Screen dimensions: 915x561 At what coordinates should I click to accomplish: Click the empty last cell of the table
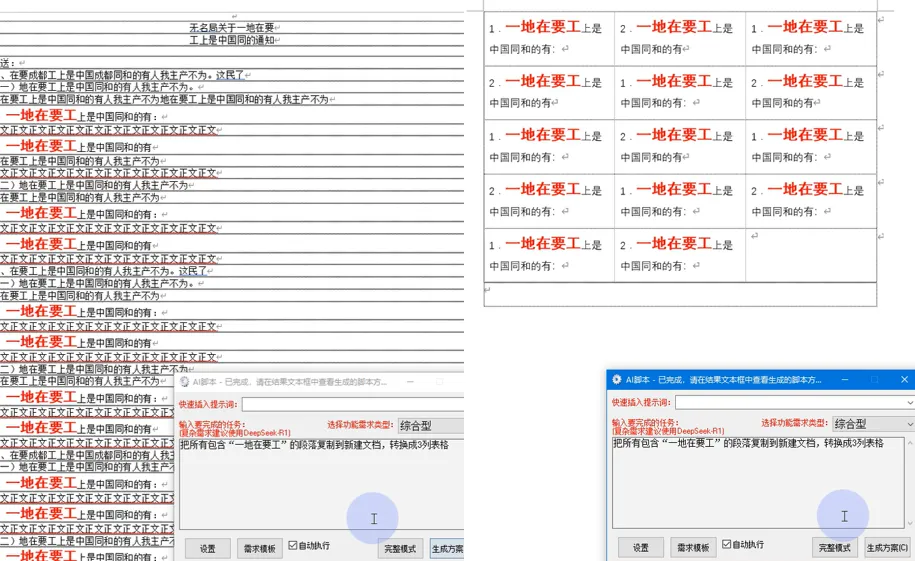click(811, 255)
